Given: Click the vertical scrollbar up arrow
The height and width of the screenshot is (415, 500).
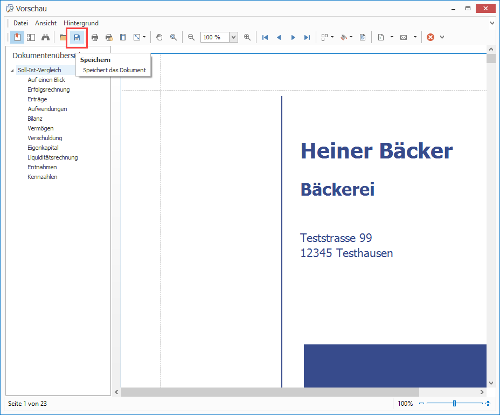Looking at the screenshot, I should pyautogui.click(x=491, y=49).
